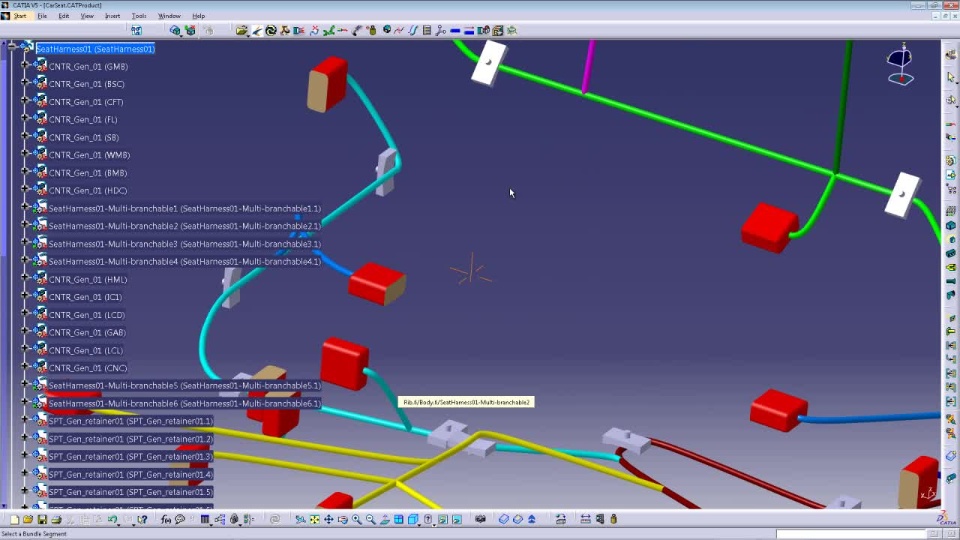Viewport: 960px width, 540px height.
Task: Open the Formula f(x) tool
Action: pyautogui.click(x=165, y=519)
